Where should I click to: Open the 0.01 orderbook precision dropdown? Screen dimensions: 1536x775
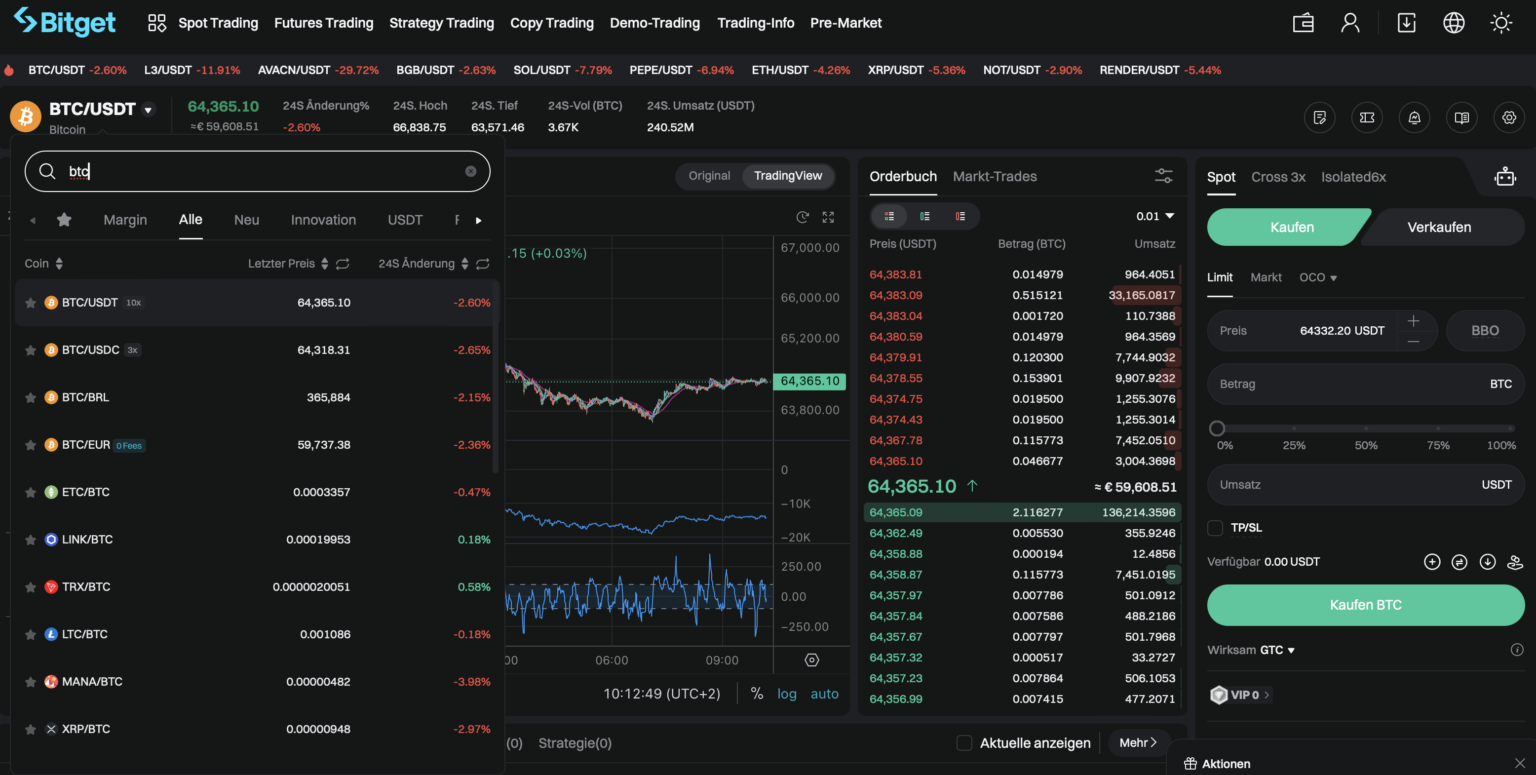(1155, 216)
